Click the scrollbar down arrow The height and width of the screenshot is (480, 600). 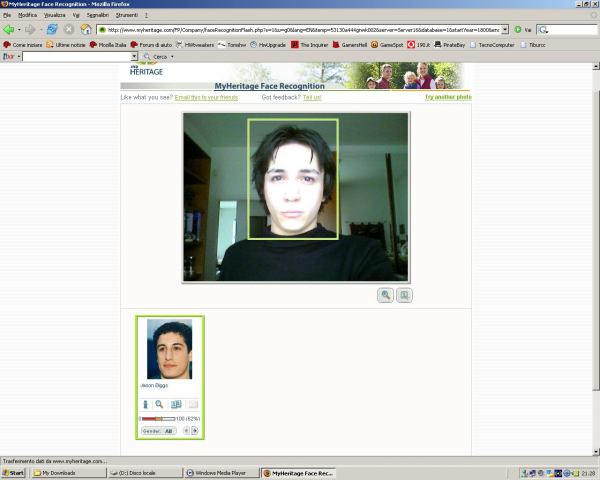(596, 452)
